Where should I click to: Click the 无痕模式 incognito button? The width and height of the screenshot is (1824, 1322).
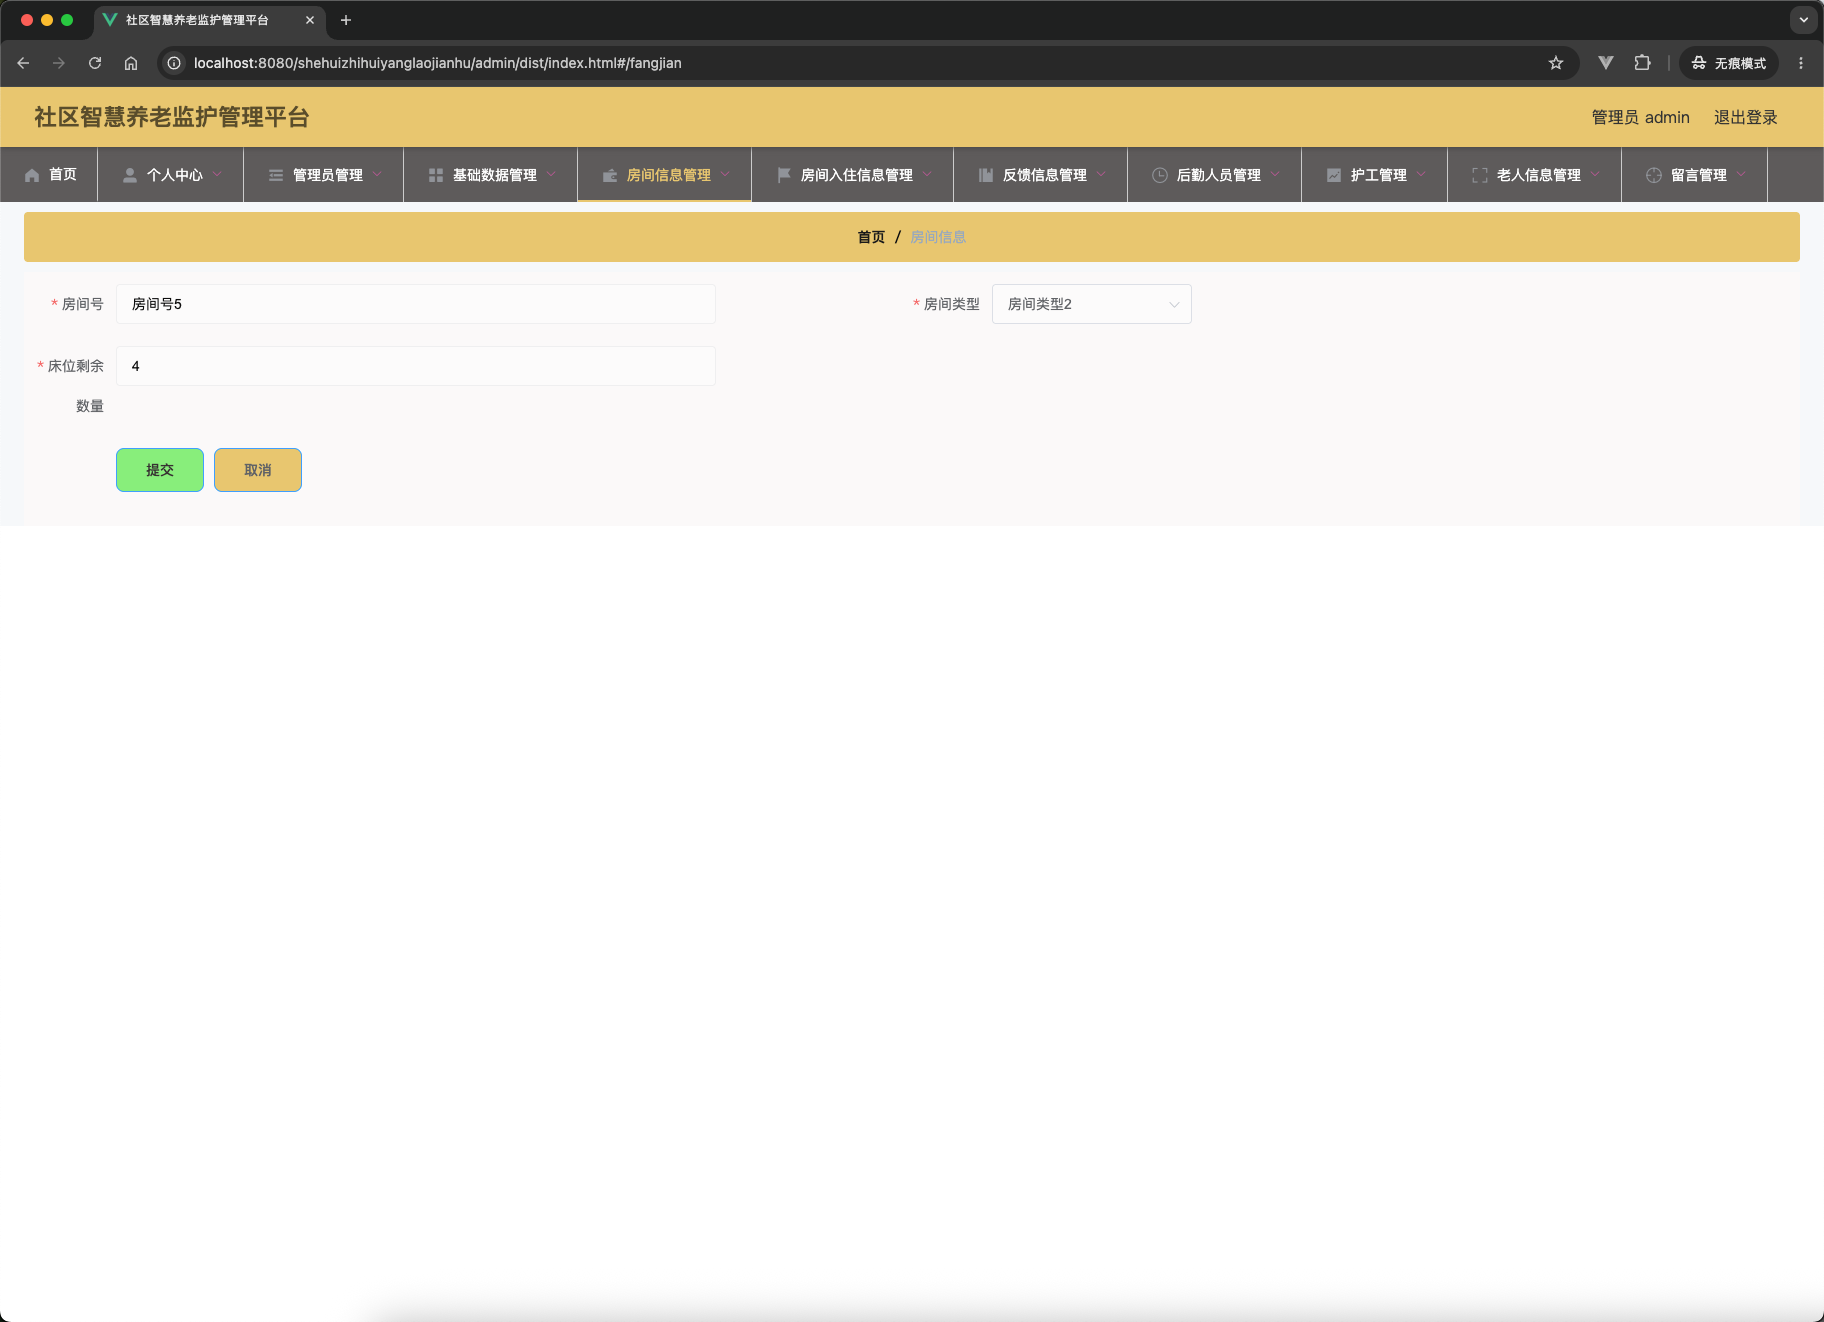tap(1729, 63)
